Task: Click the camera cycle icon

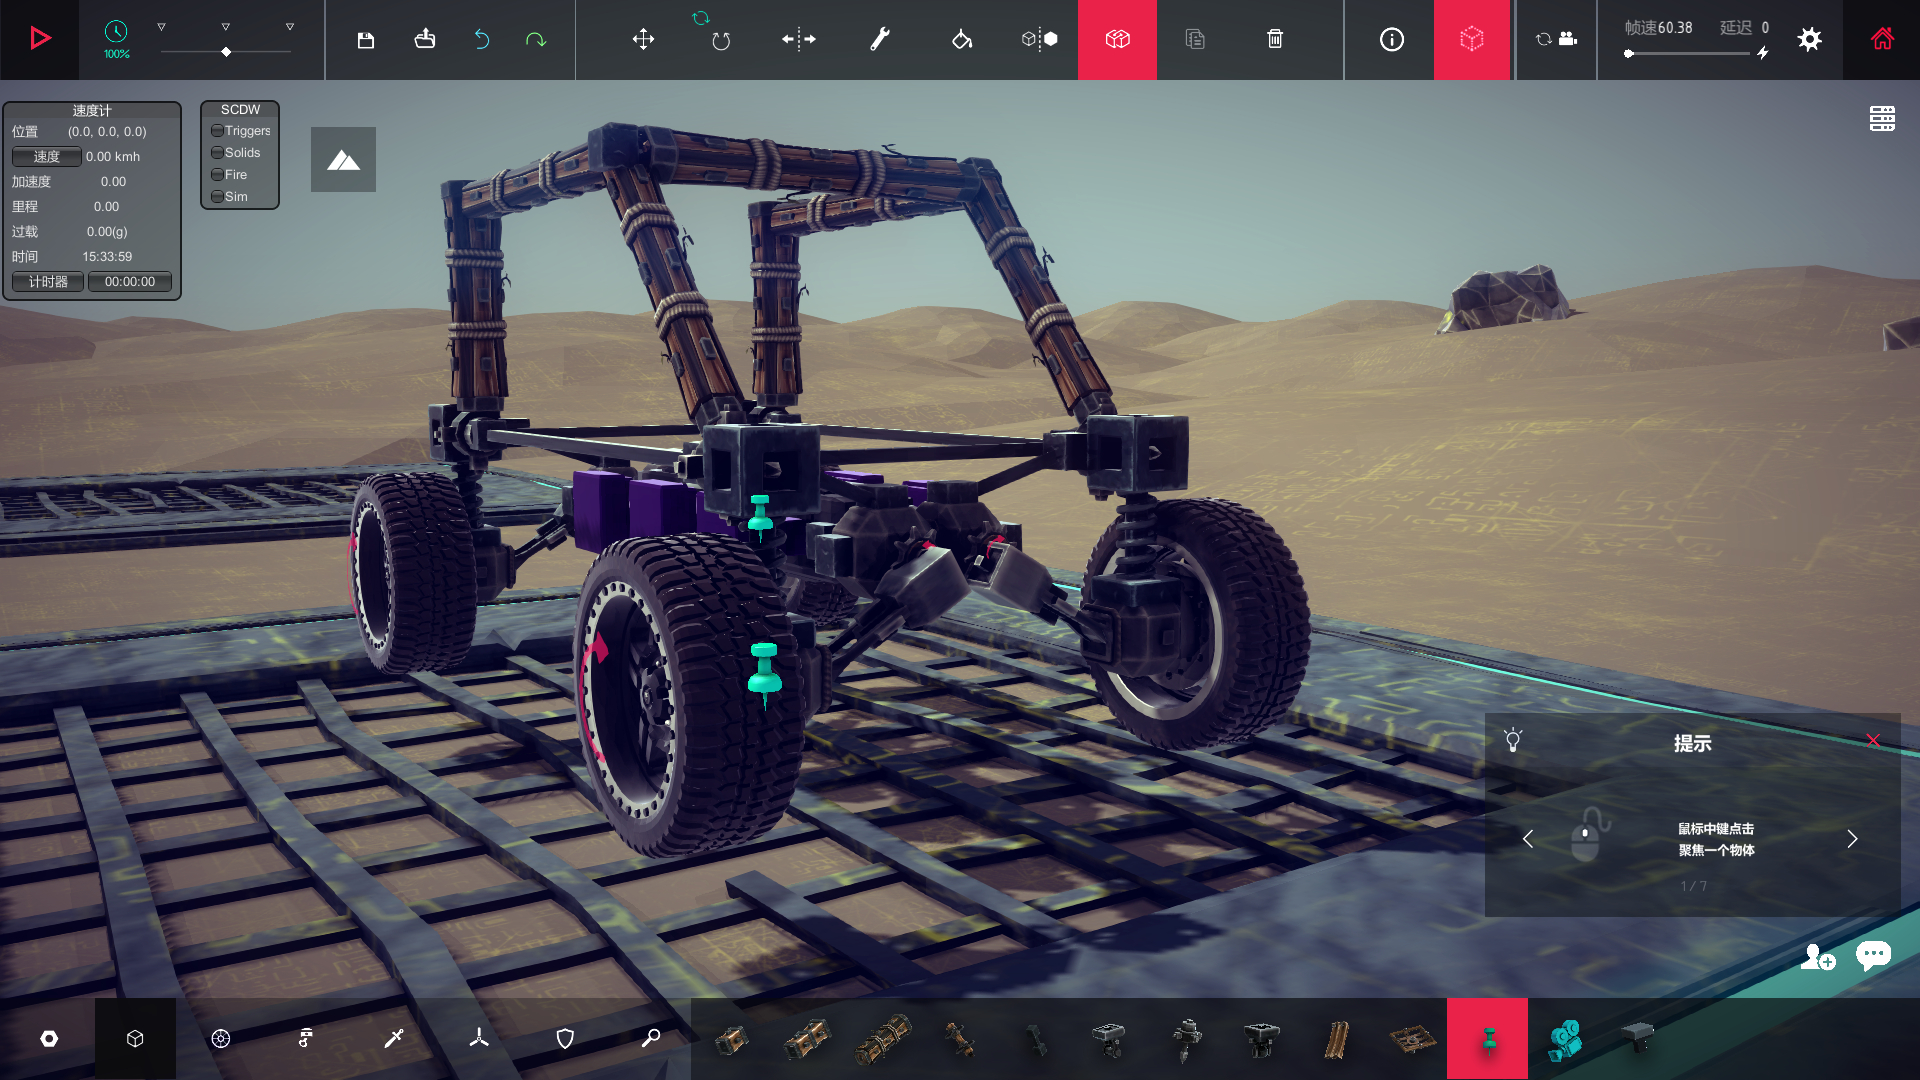Action: click(x=1556, y=39)
